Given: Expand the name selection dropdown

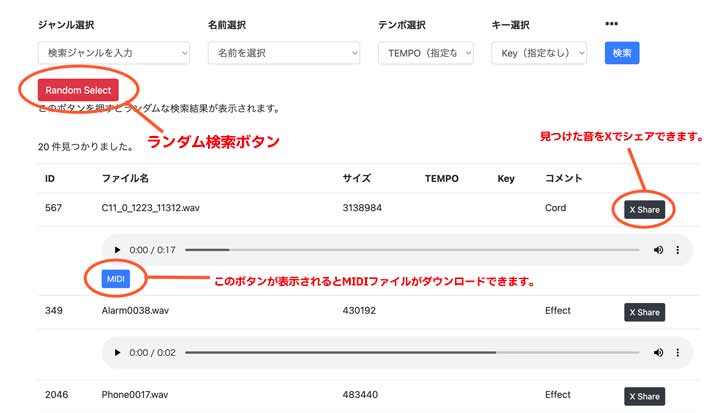Looking at the screenshot, I should (x=285, y=53).
